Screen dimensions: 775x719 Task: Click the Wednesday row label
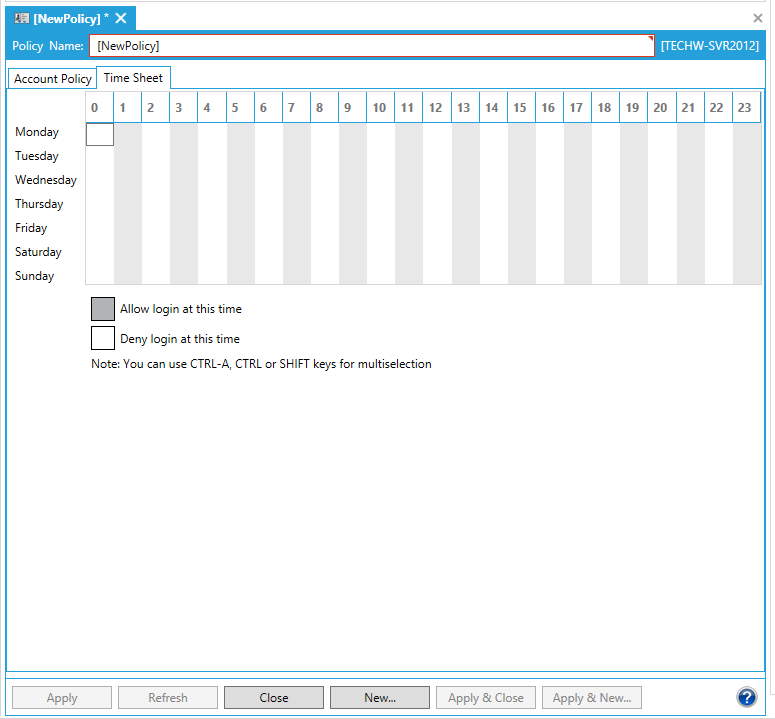click(x=46, y=180)
